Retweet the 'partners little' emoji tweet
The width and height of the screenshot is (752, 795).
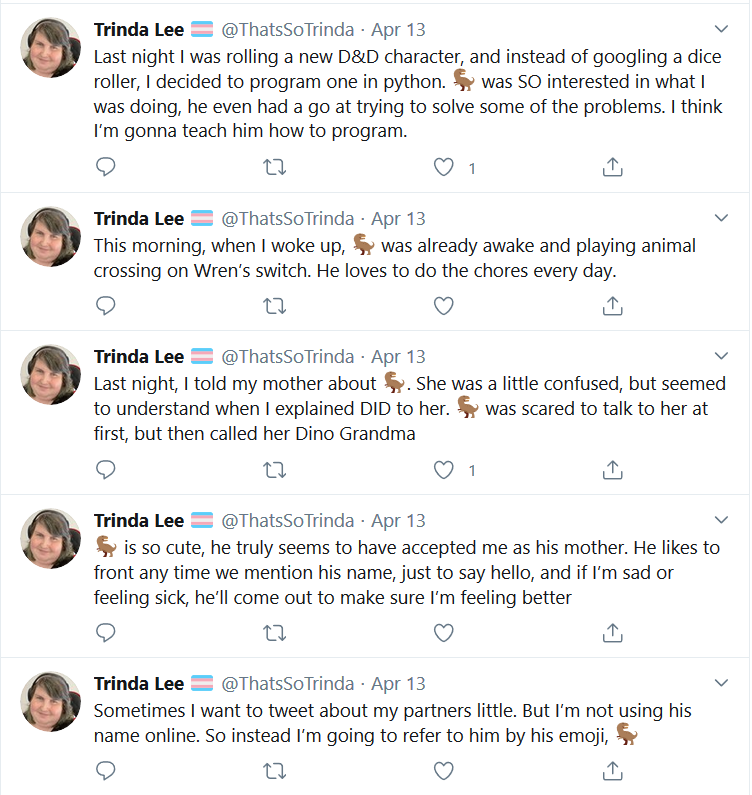click(x=274, y=771)
